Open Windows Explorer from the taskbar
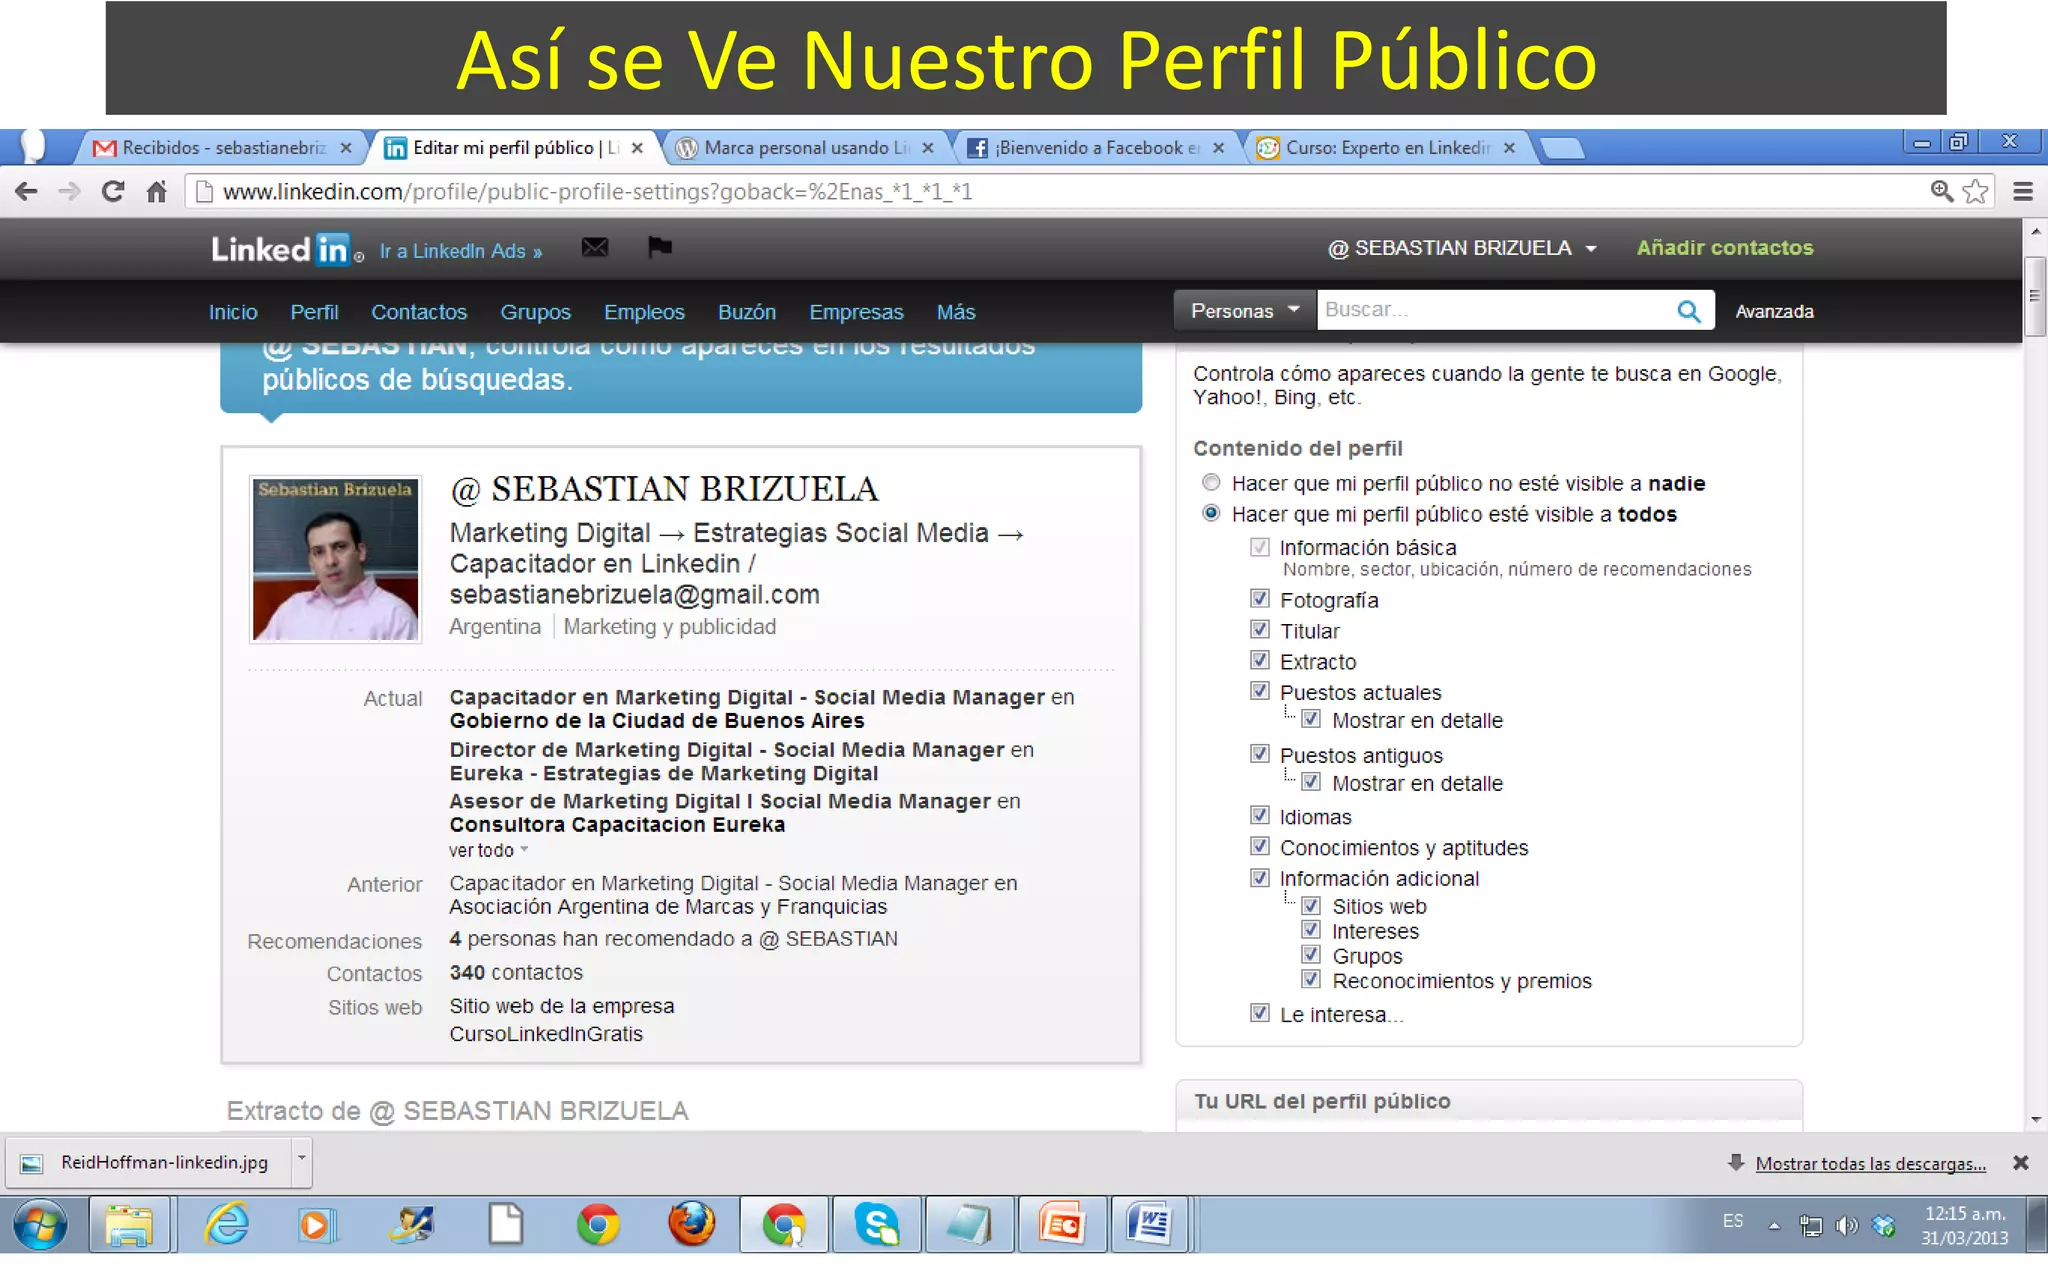The width and height of the screenshot is (2048, 1280). point(130,1224)
